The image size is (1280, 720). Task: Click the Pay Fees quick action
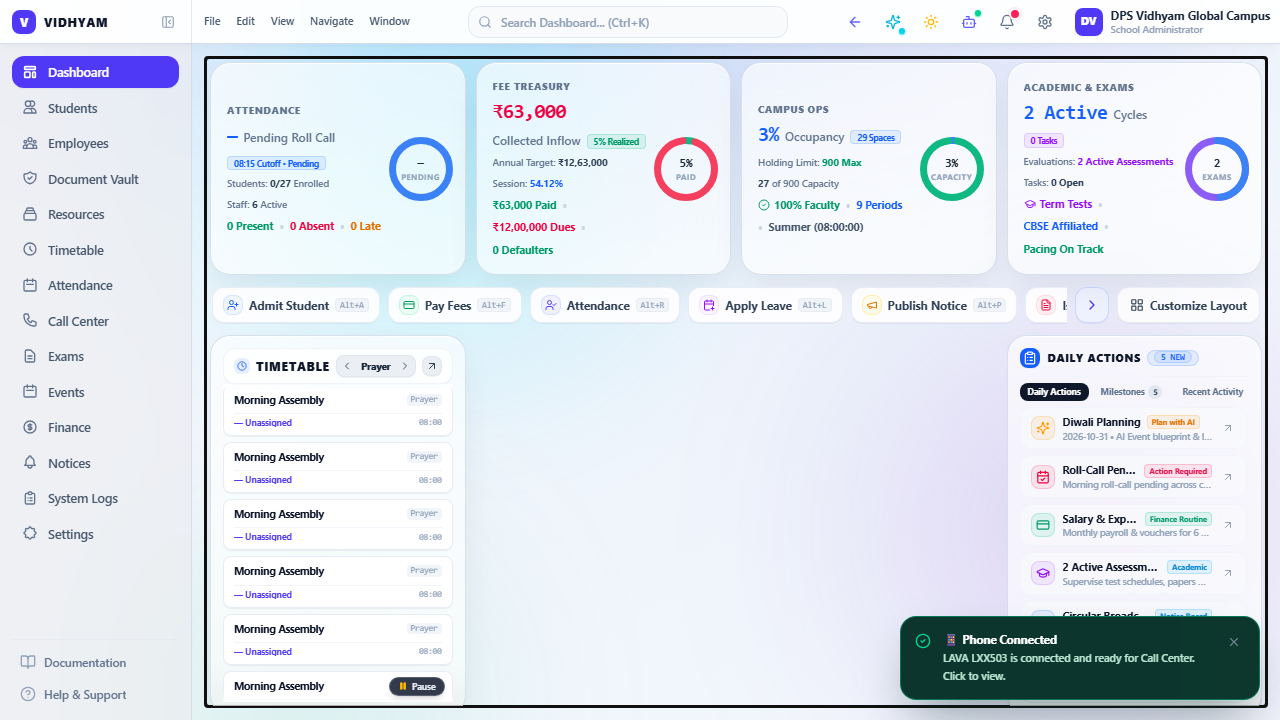(x=455, y=306)
